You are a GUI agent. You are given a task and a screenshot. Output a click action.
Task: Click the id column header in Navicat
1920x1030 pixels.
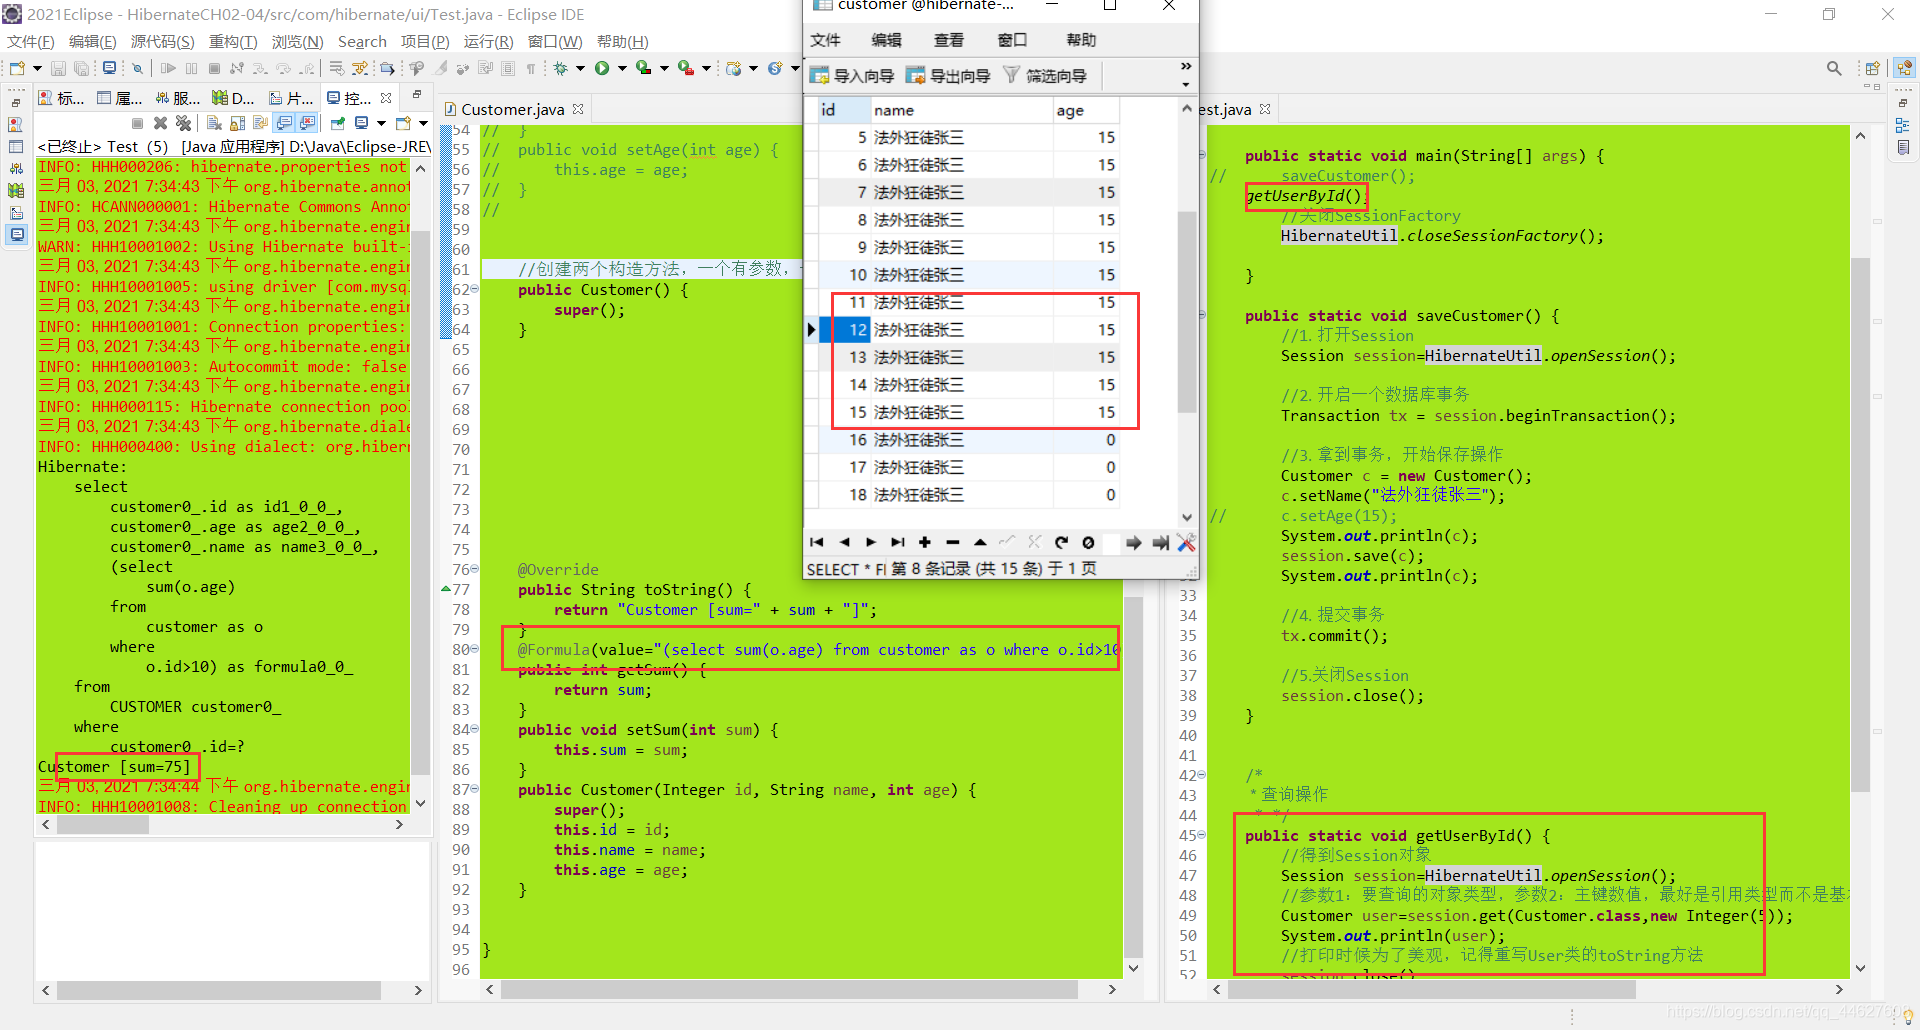(844, 110)
